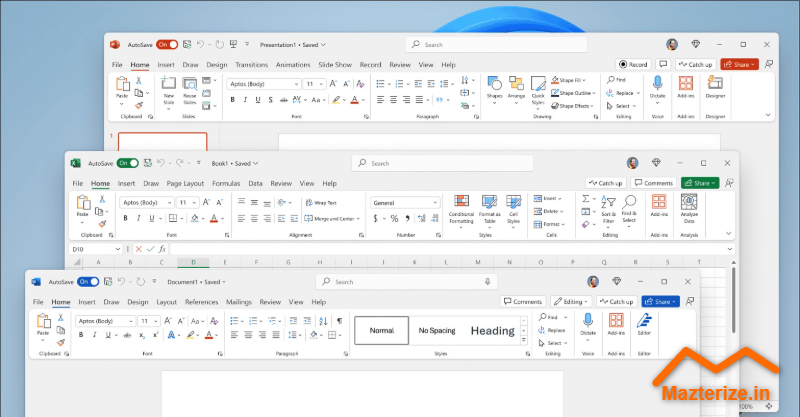The height and width of the screenshot is (417, 800).
Task: Open the Excel font name dropdown
Action: coord(169,203)
